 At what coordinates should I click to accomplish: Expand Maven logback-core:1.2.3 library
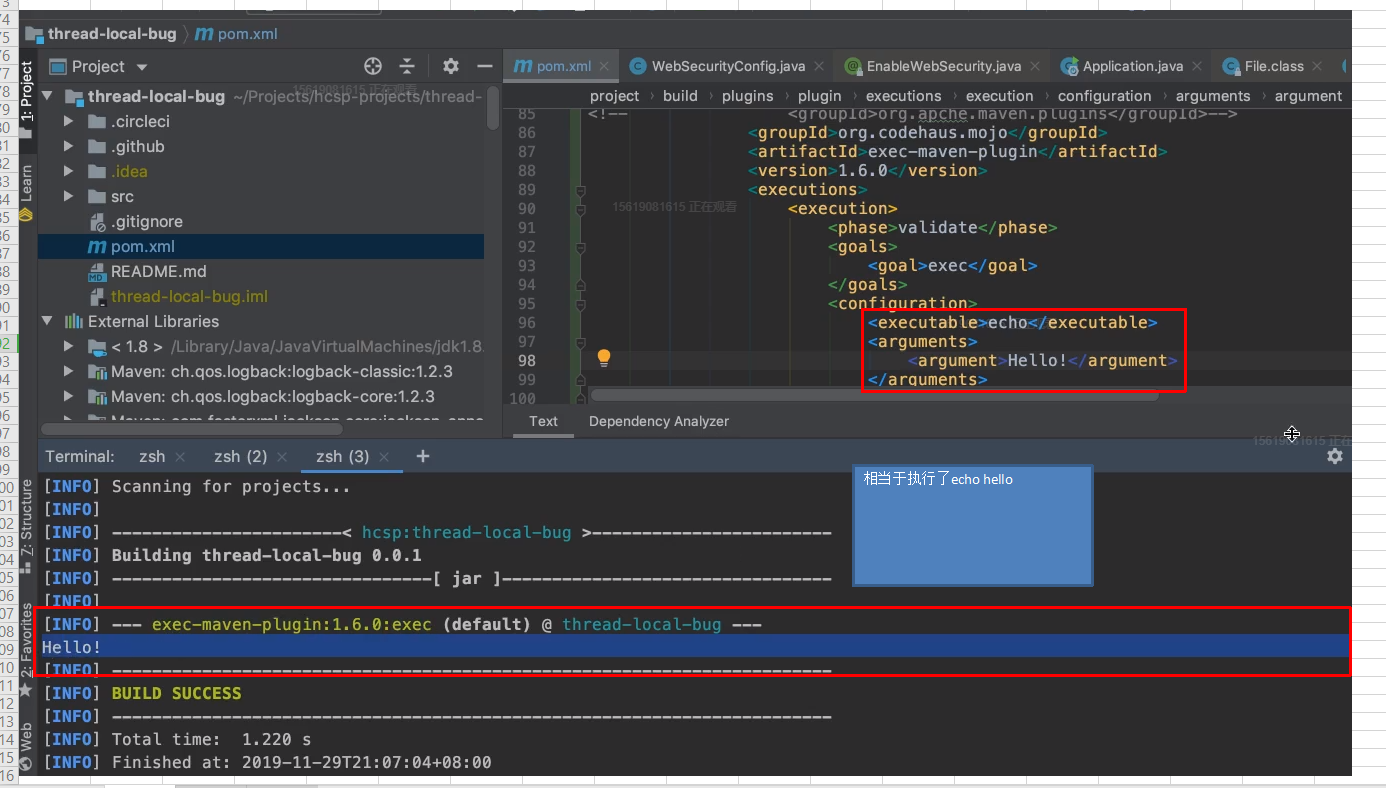coord(69,396)
